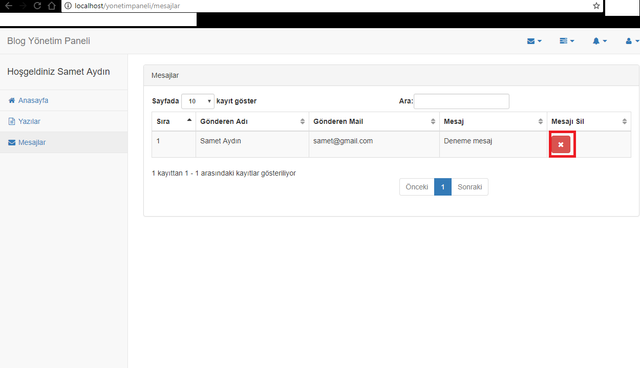Image resolution: width=640 pixels, height=368 pixels.
Task: Open the bell notifications dropdown
Action: [x=600, y=41]
